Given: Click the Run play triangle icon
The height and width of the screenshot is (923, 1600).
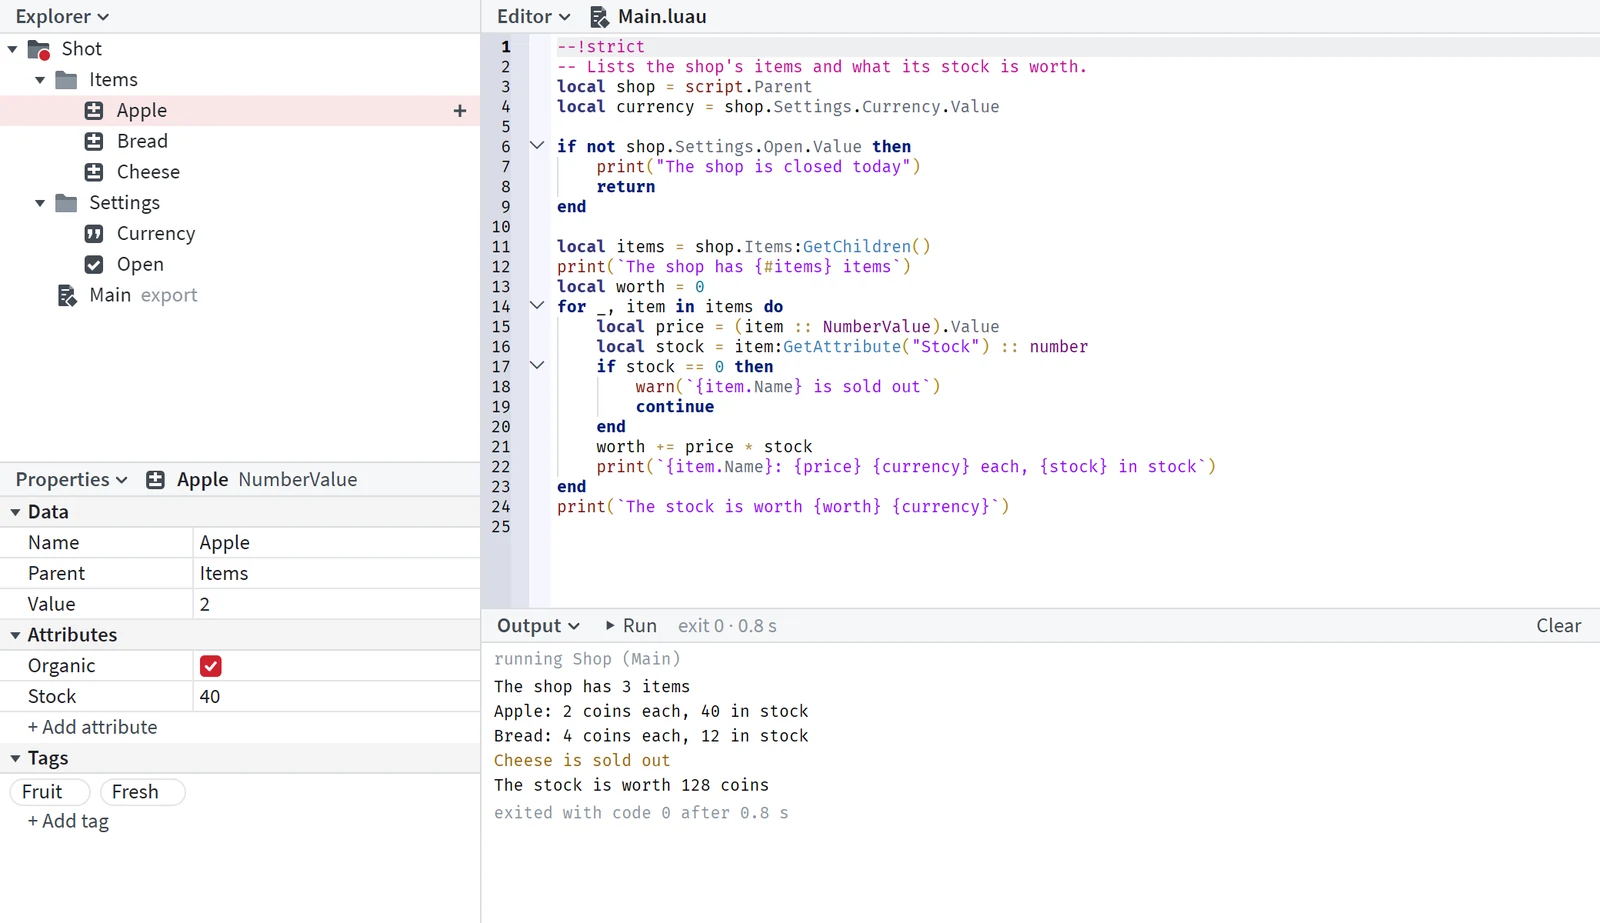Looking at the screenshot, I should [610, 626].
